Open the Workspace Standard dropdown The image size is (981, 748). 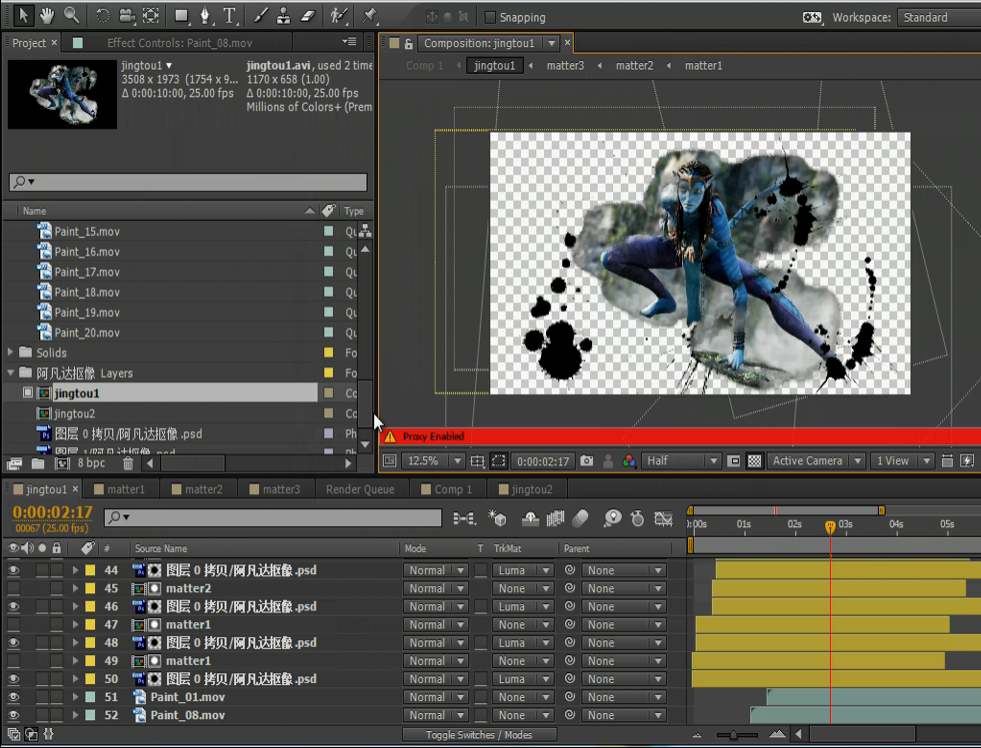coord(938,18)
